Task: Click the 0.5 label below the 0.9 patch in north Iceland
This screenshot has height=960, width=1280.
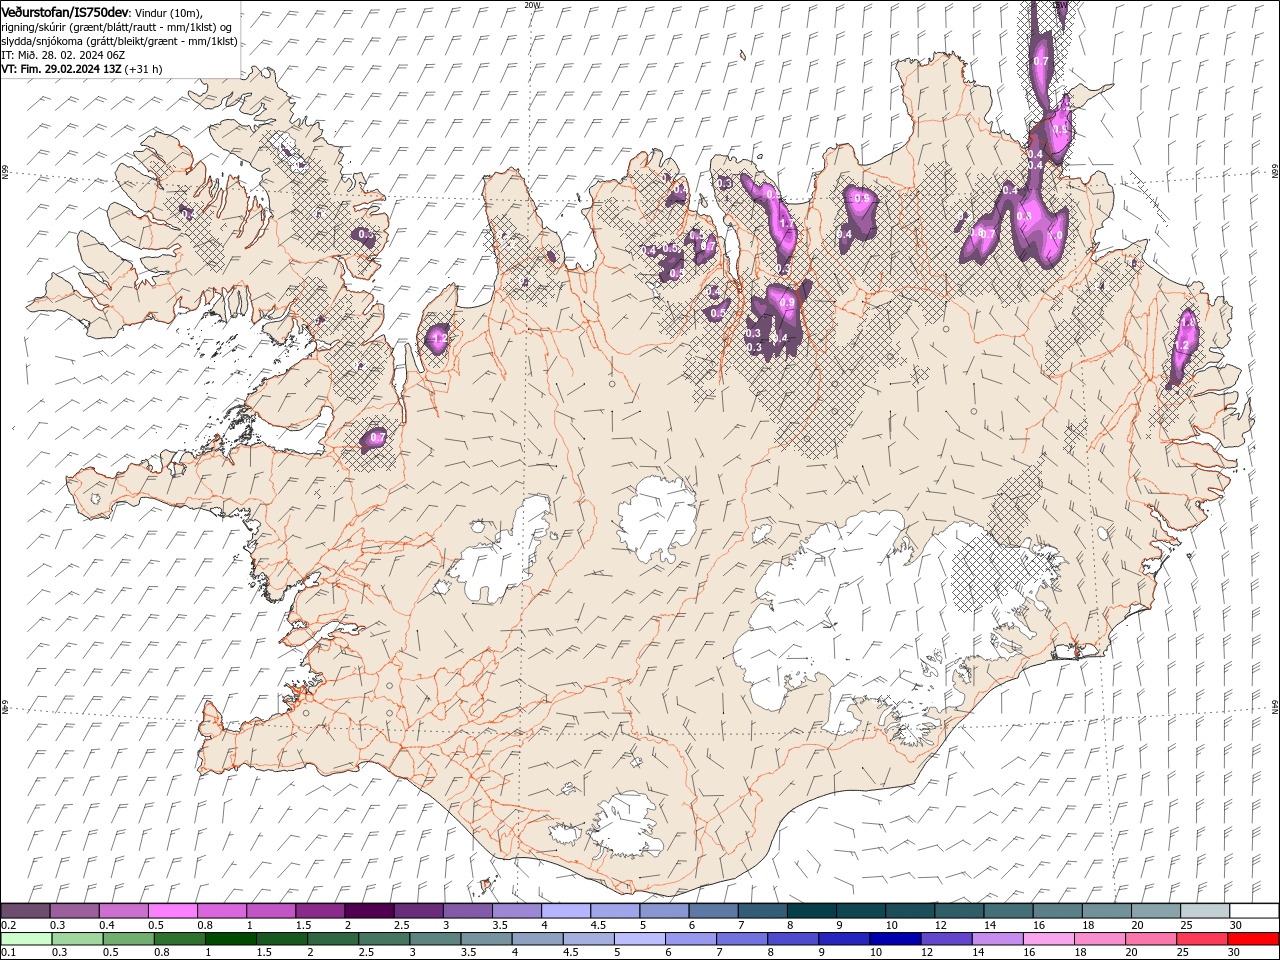Action: 717,313
